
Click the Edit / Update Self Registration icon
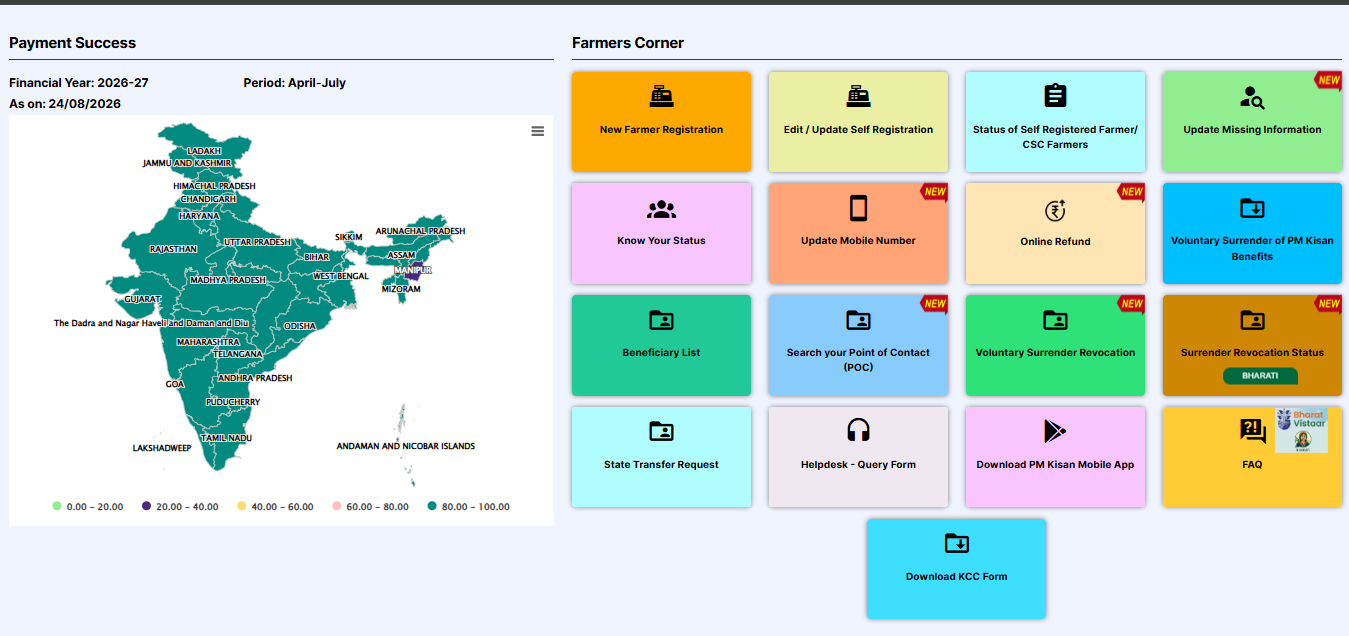pos(858,96)
